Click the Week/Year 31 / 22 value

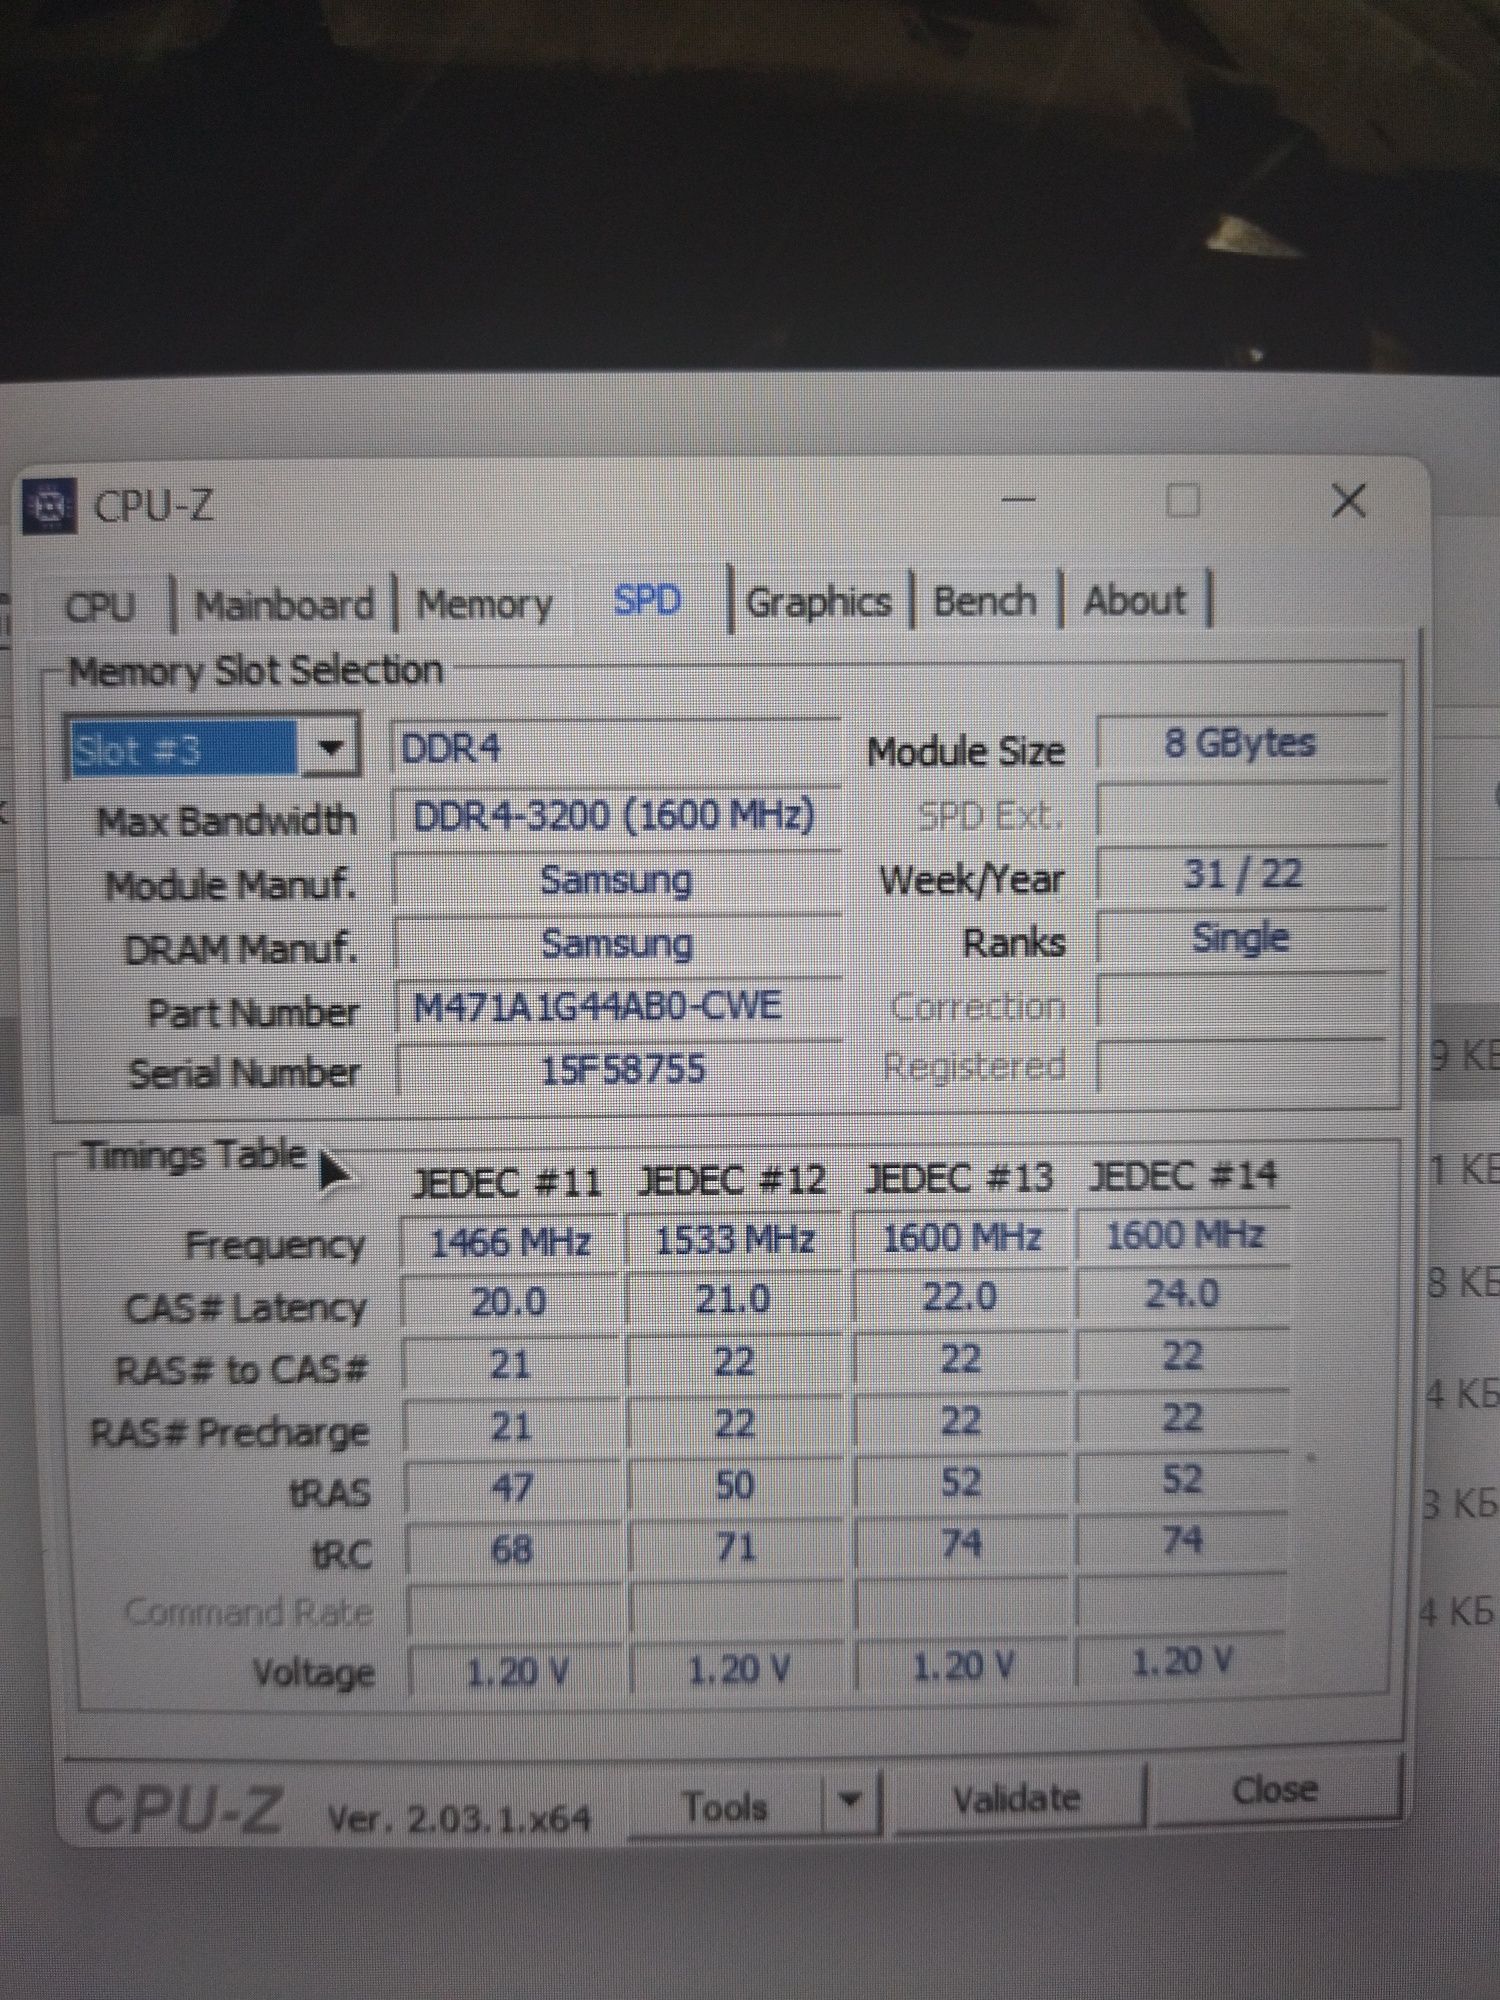[1241, 875]
